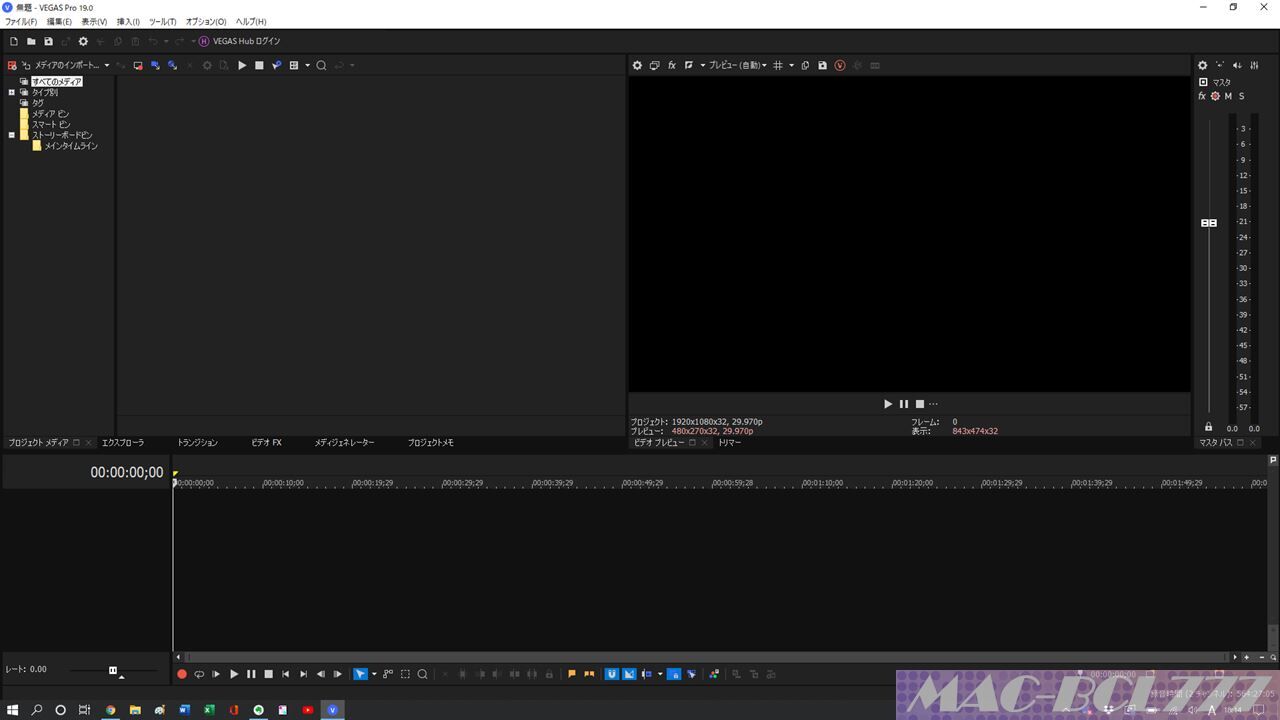Toggle split screen view in preview
Screen dimensions: 1280x720
688,66
